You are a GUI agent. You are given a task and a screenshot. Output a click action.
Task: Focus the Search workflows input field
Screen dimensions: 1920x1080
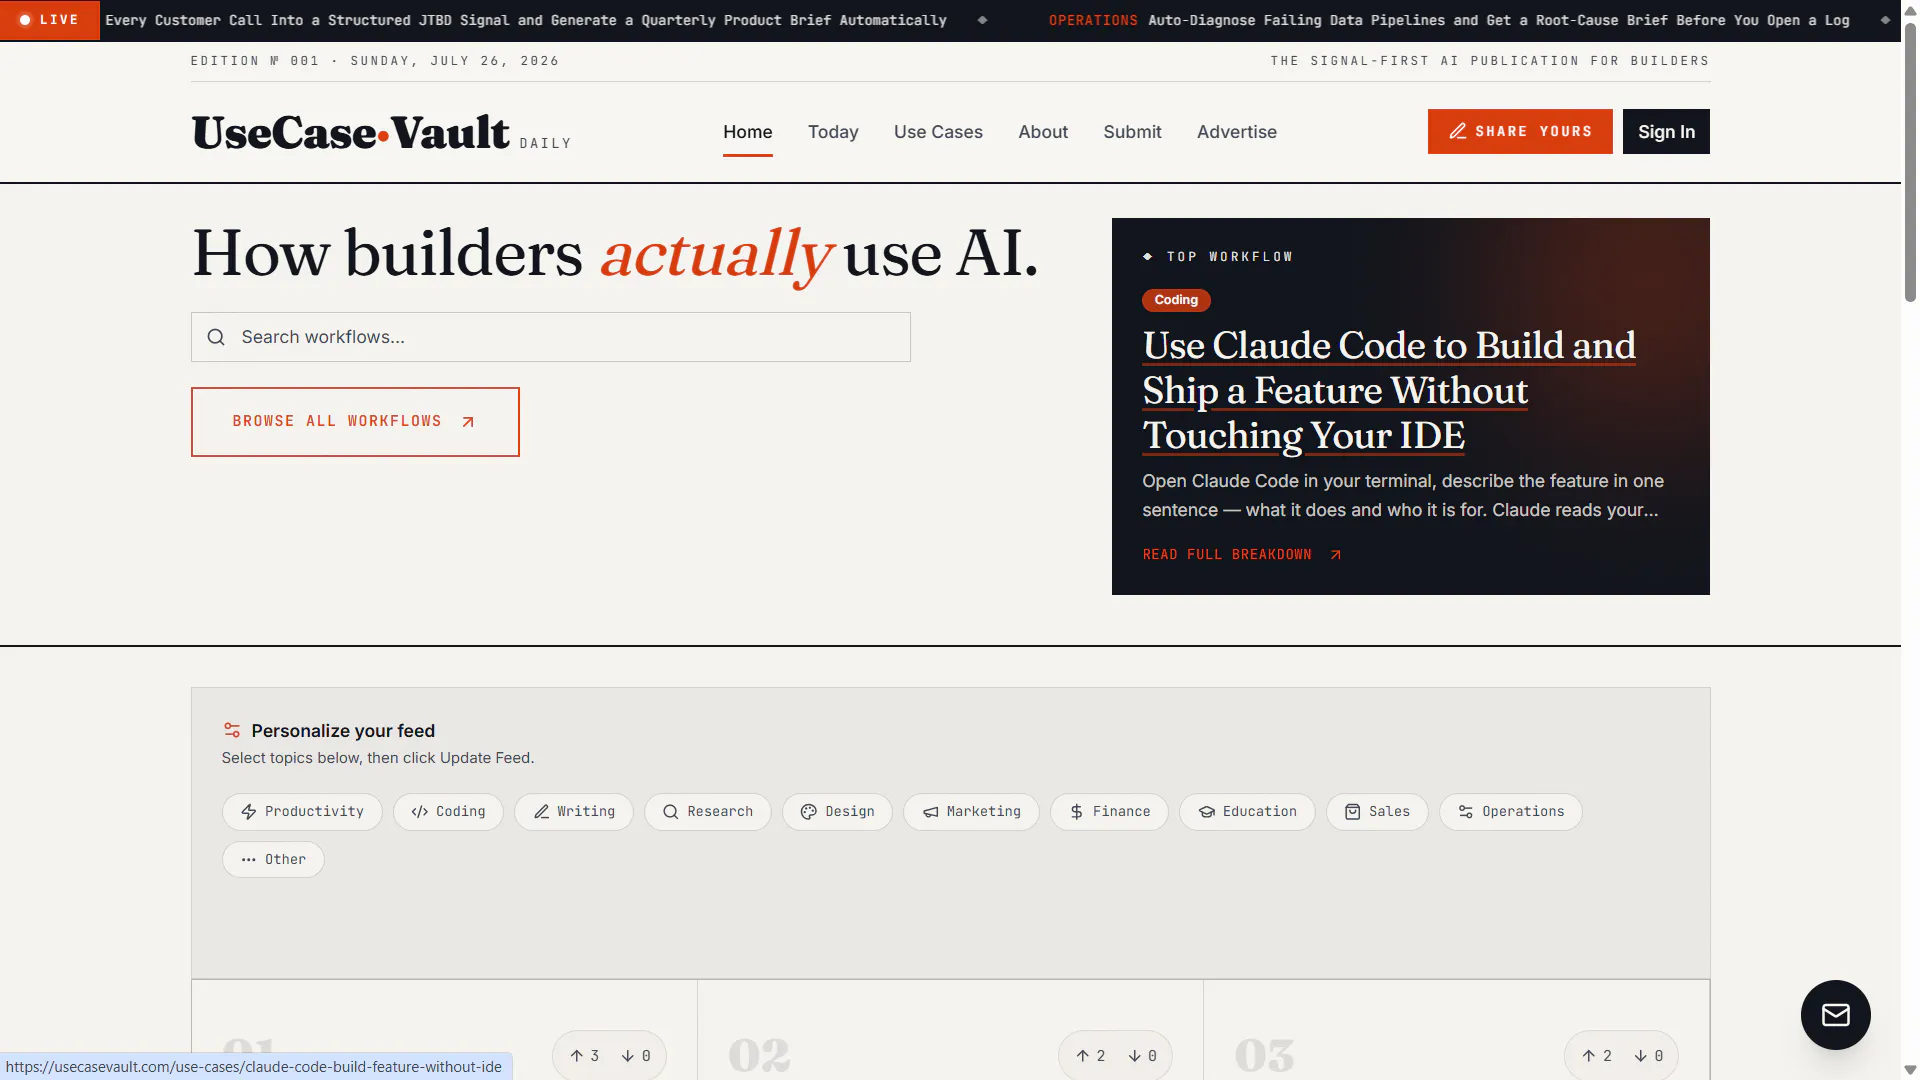(x=551, y=337)
